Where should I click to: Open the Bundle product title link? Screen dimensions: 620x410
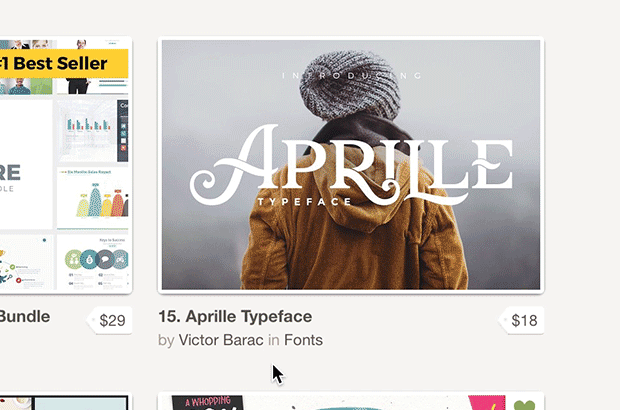click(25, 317)
